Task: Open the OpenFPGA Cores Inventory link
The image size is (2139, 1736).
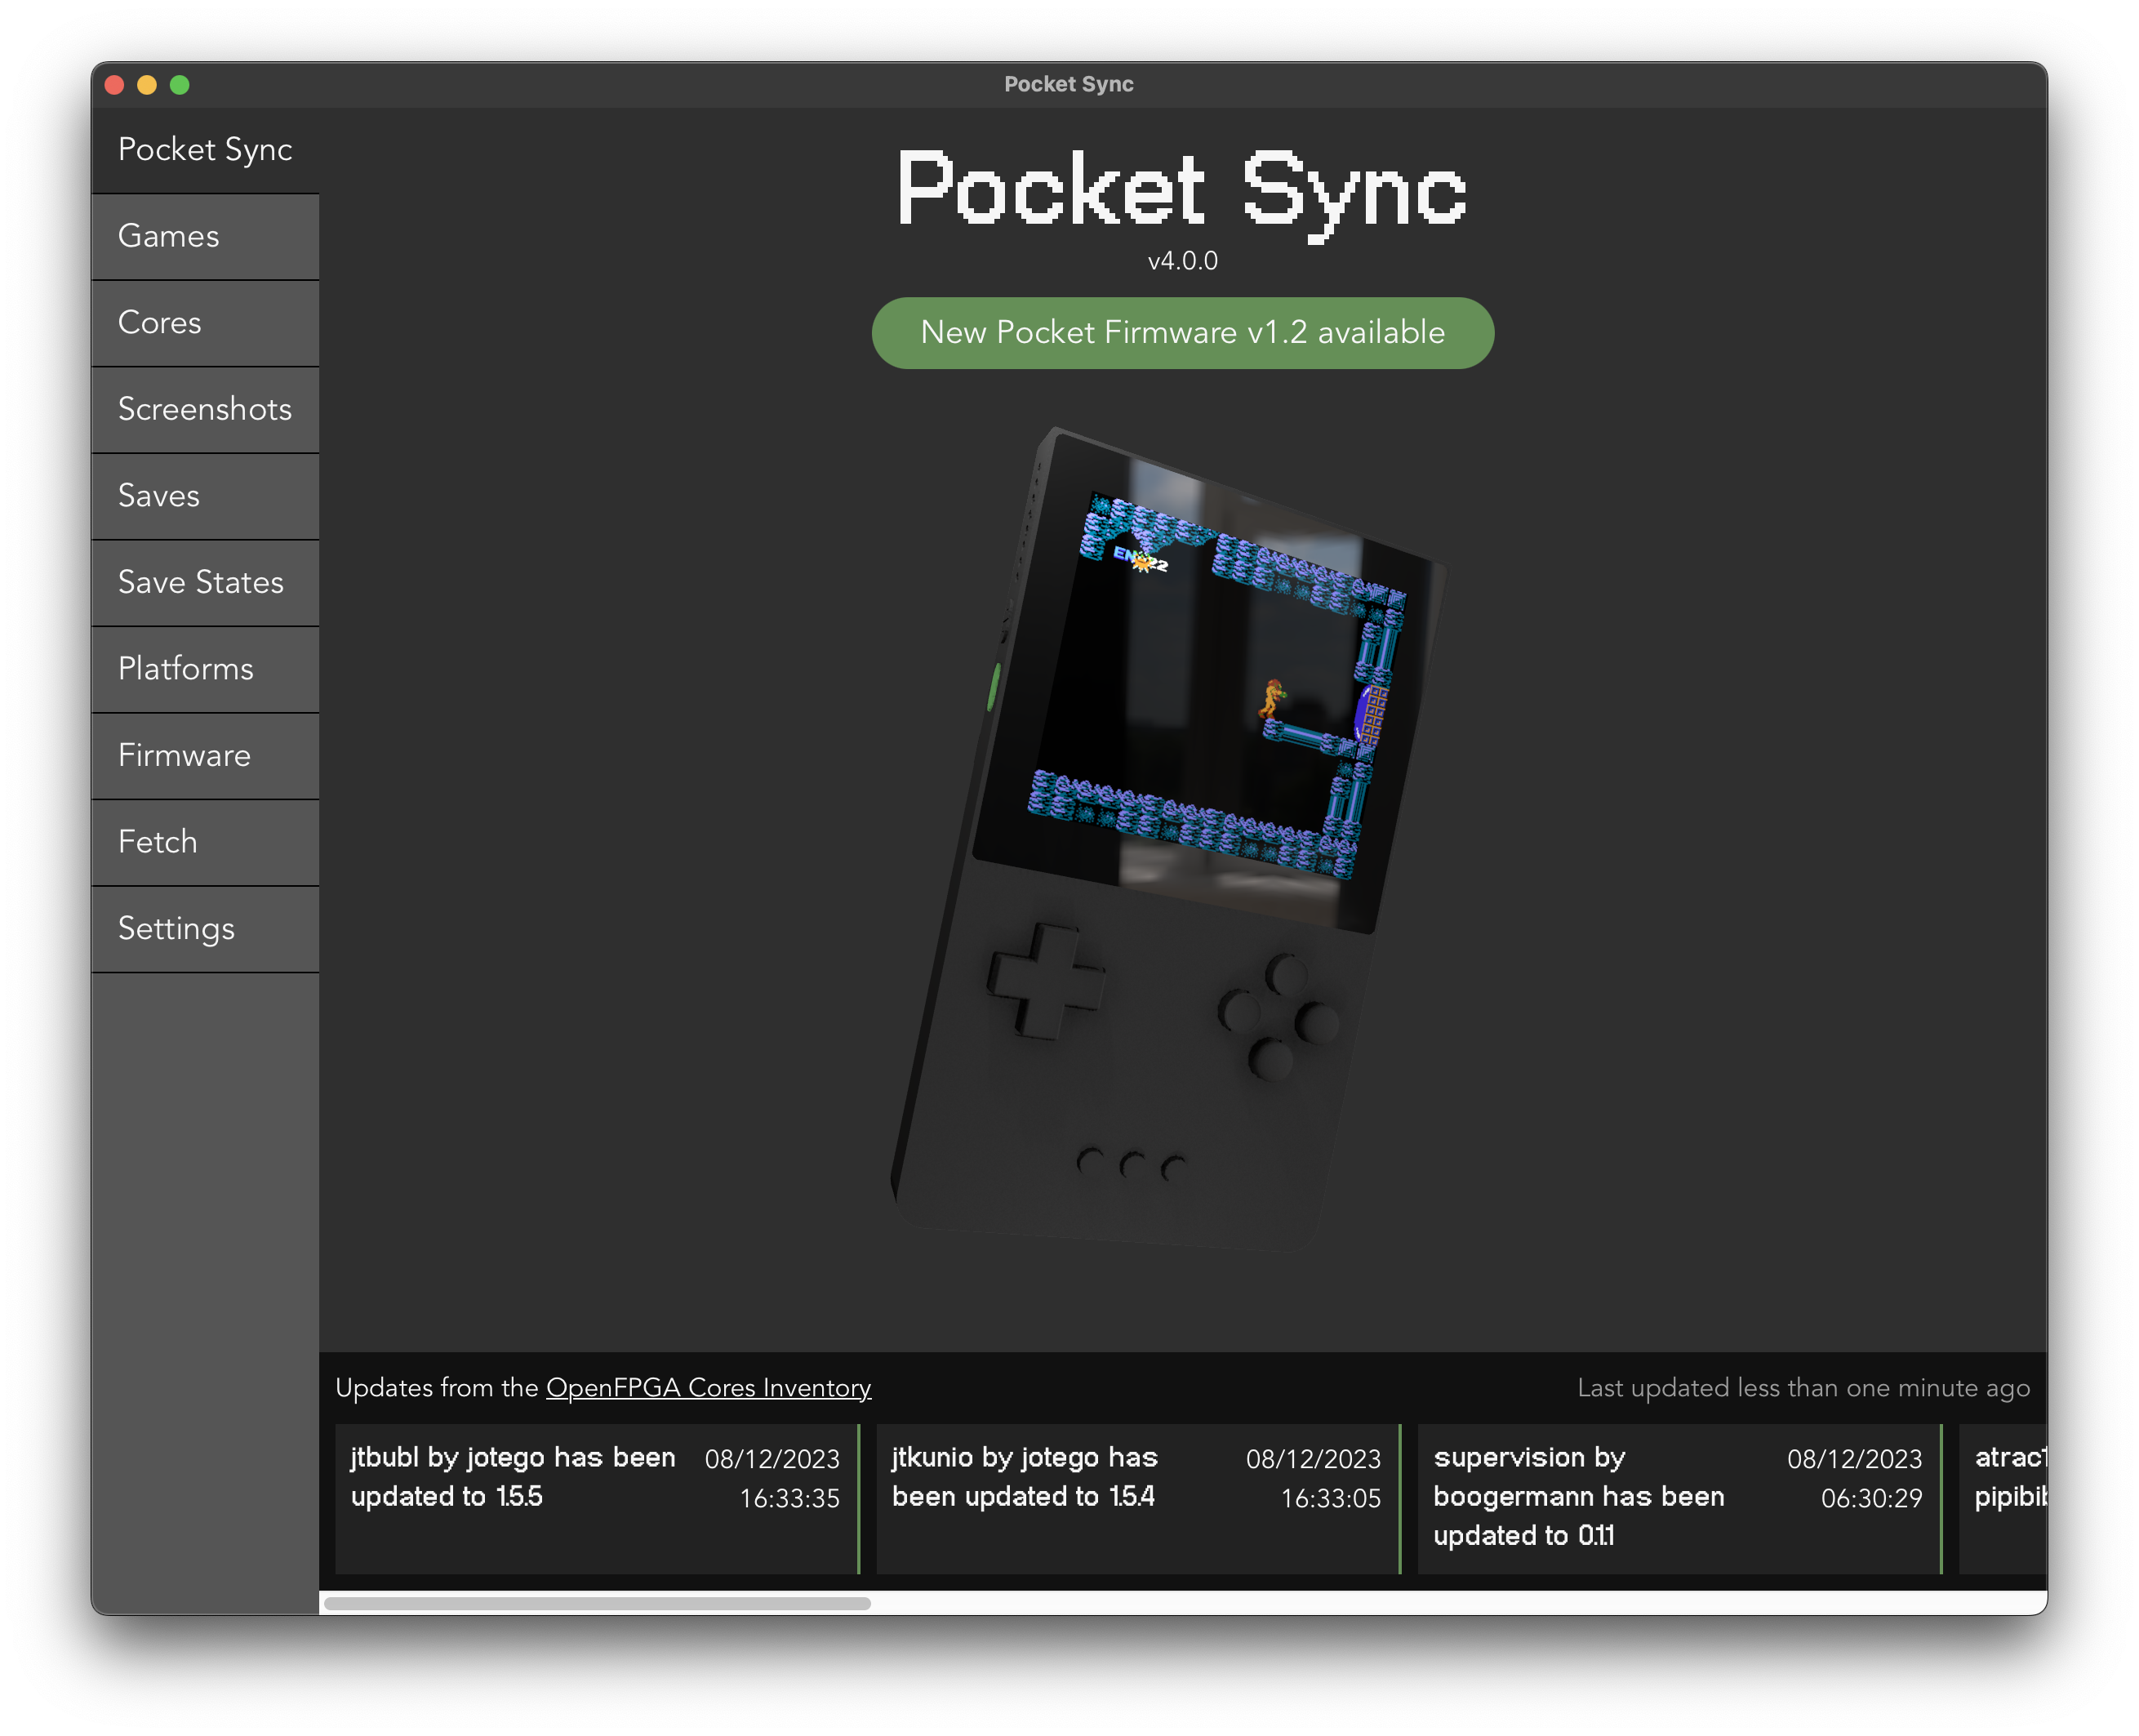Action: click(x=708, y=1388)
